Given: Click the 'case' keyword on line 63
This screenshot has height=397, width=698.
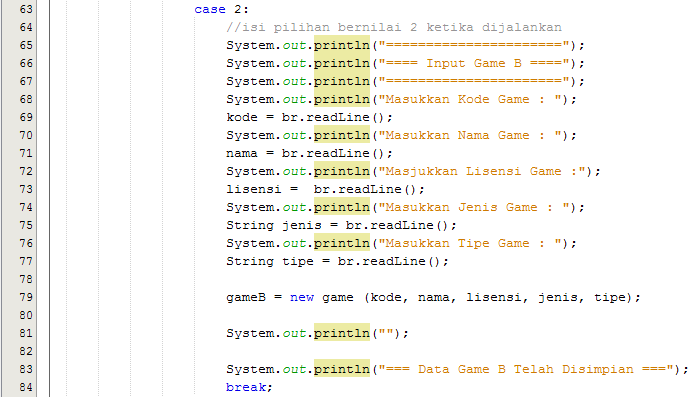Looking at the screenshot, I should click(210, 9).
